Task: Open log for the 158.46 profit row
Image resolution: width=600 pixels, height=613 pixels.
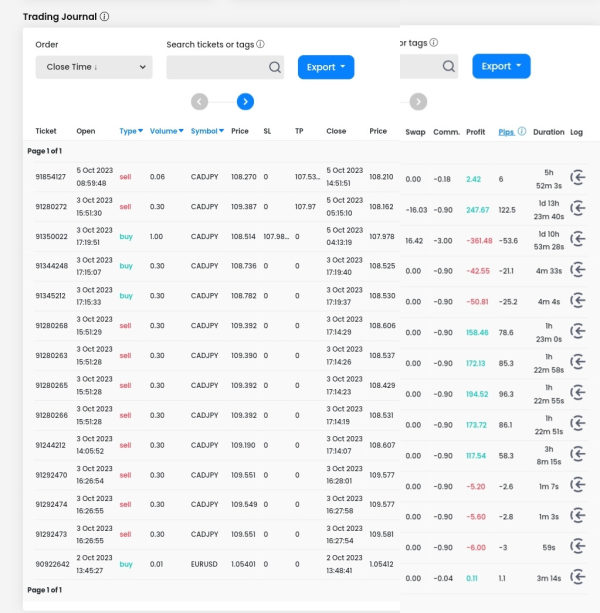Action: click(578, 332)
